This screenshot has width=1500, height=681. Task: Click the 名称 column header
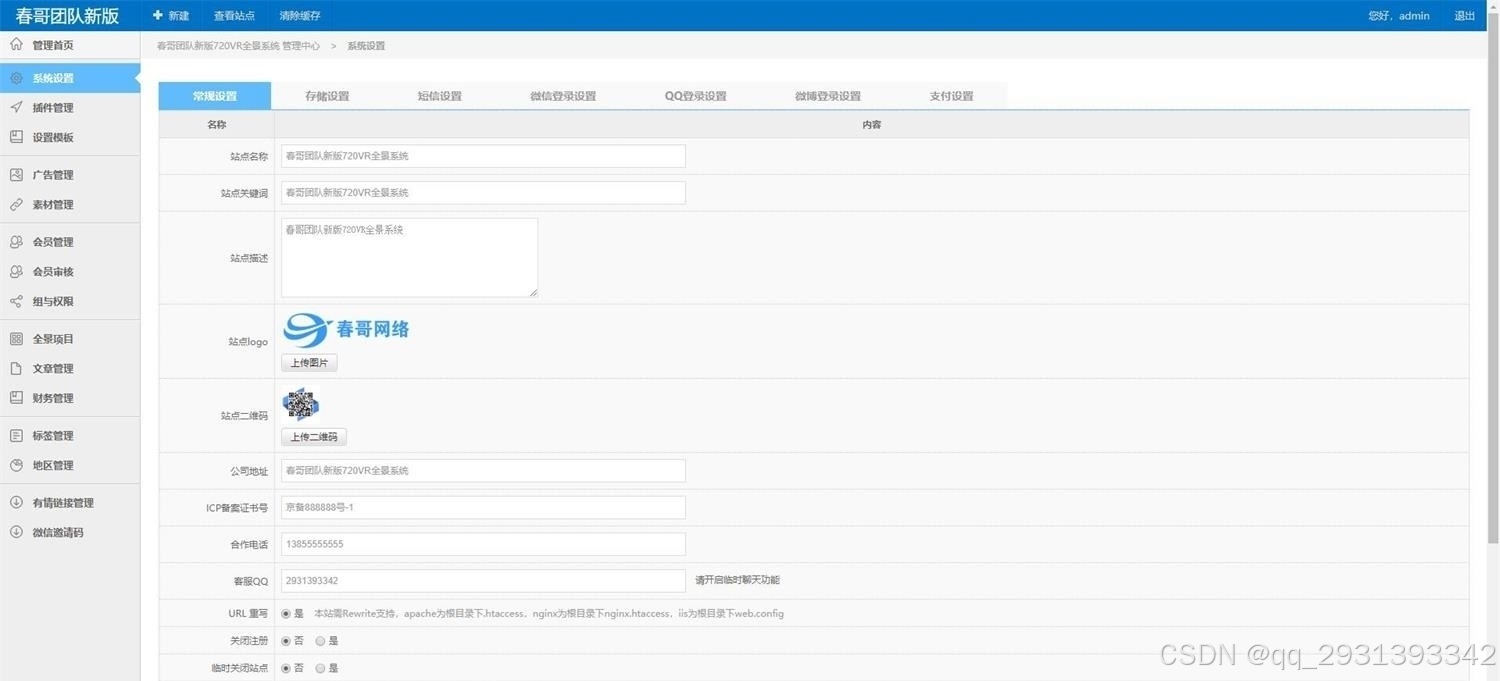217,125
